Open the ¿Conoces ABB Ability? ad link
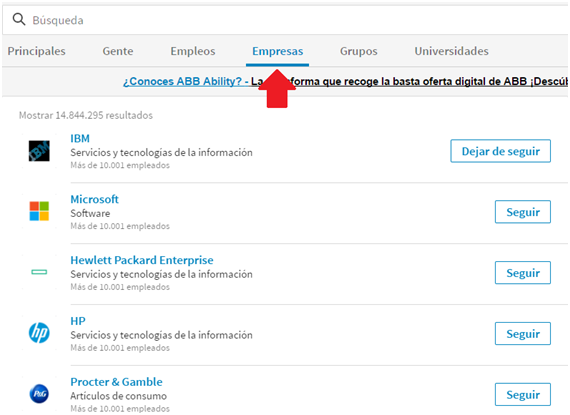This screenshot has width=570, height=415. coord(185,81)
